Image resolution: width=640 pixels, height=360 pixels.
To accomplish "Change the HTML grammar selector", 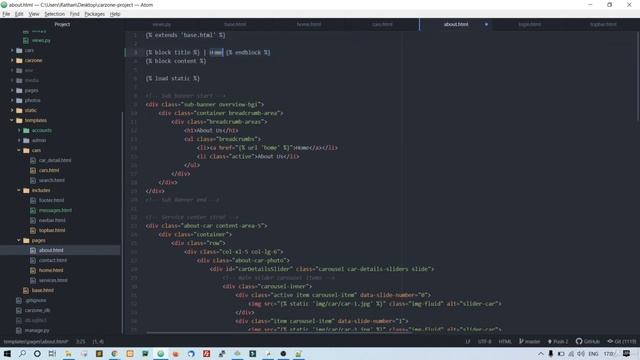I will [x=505, y=342].
